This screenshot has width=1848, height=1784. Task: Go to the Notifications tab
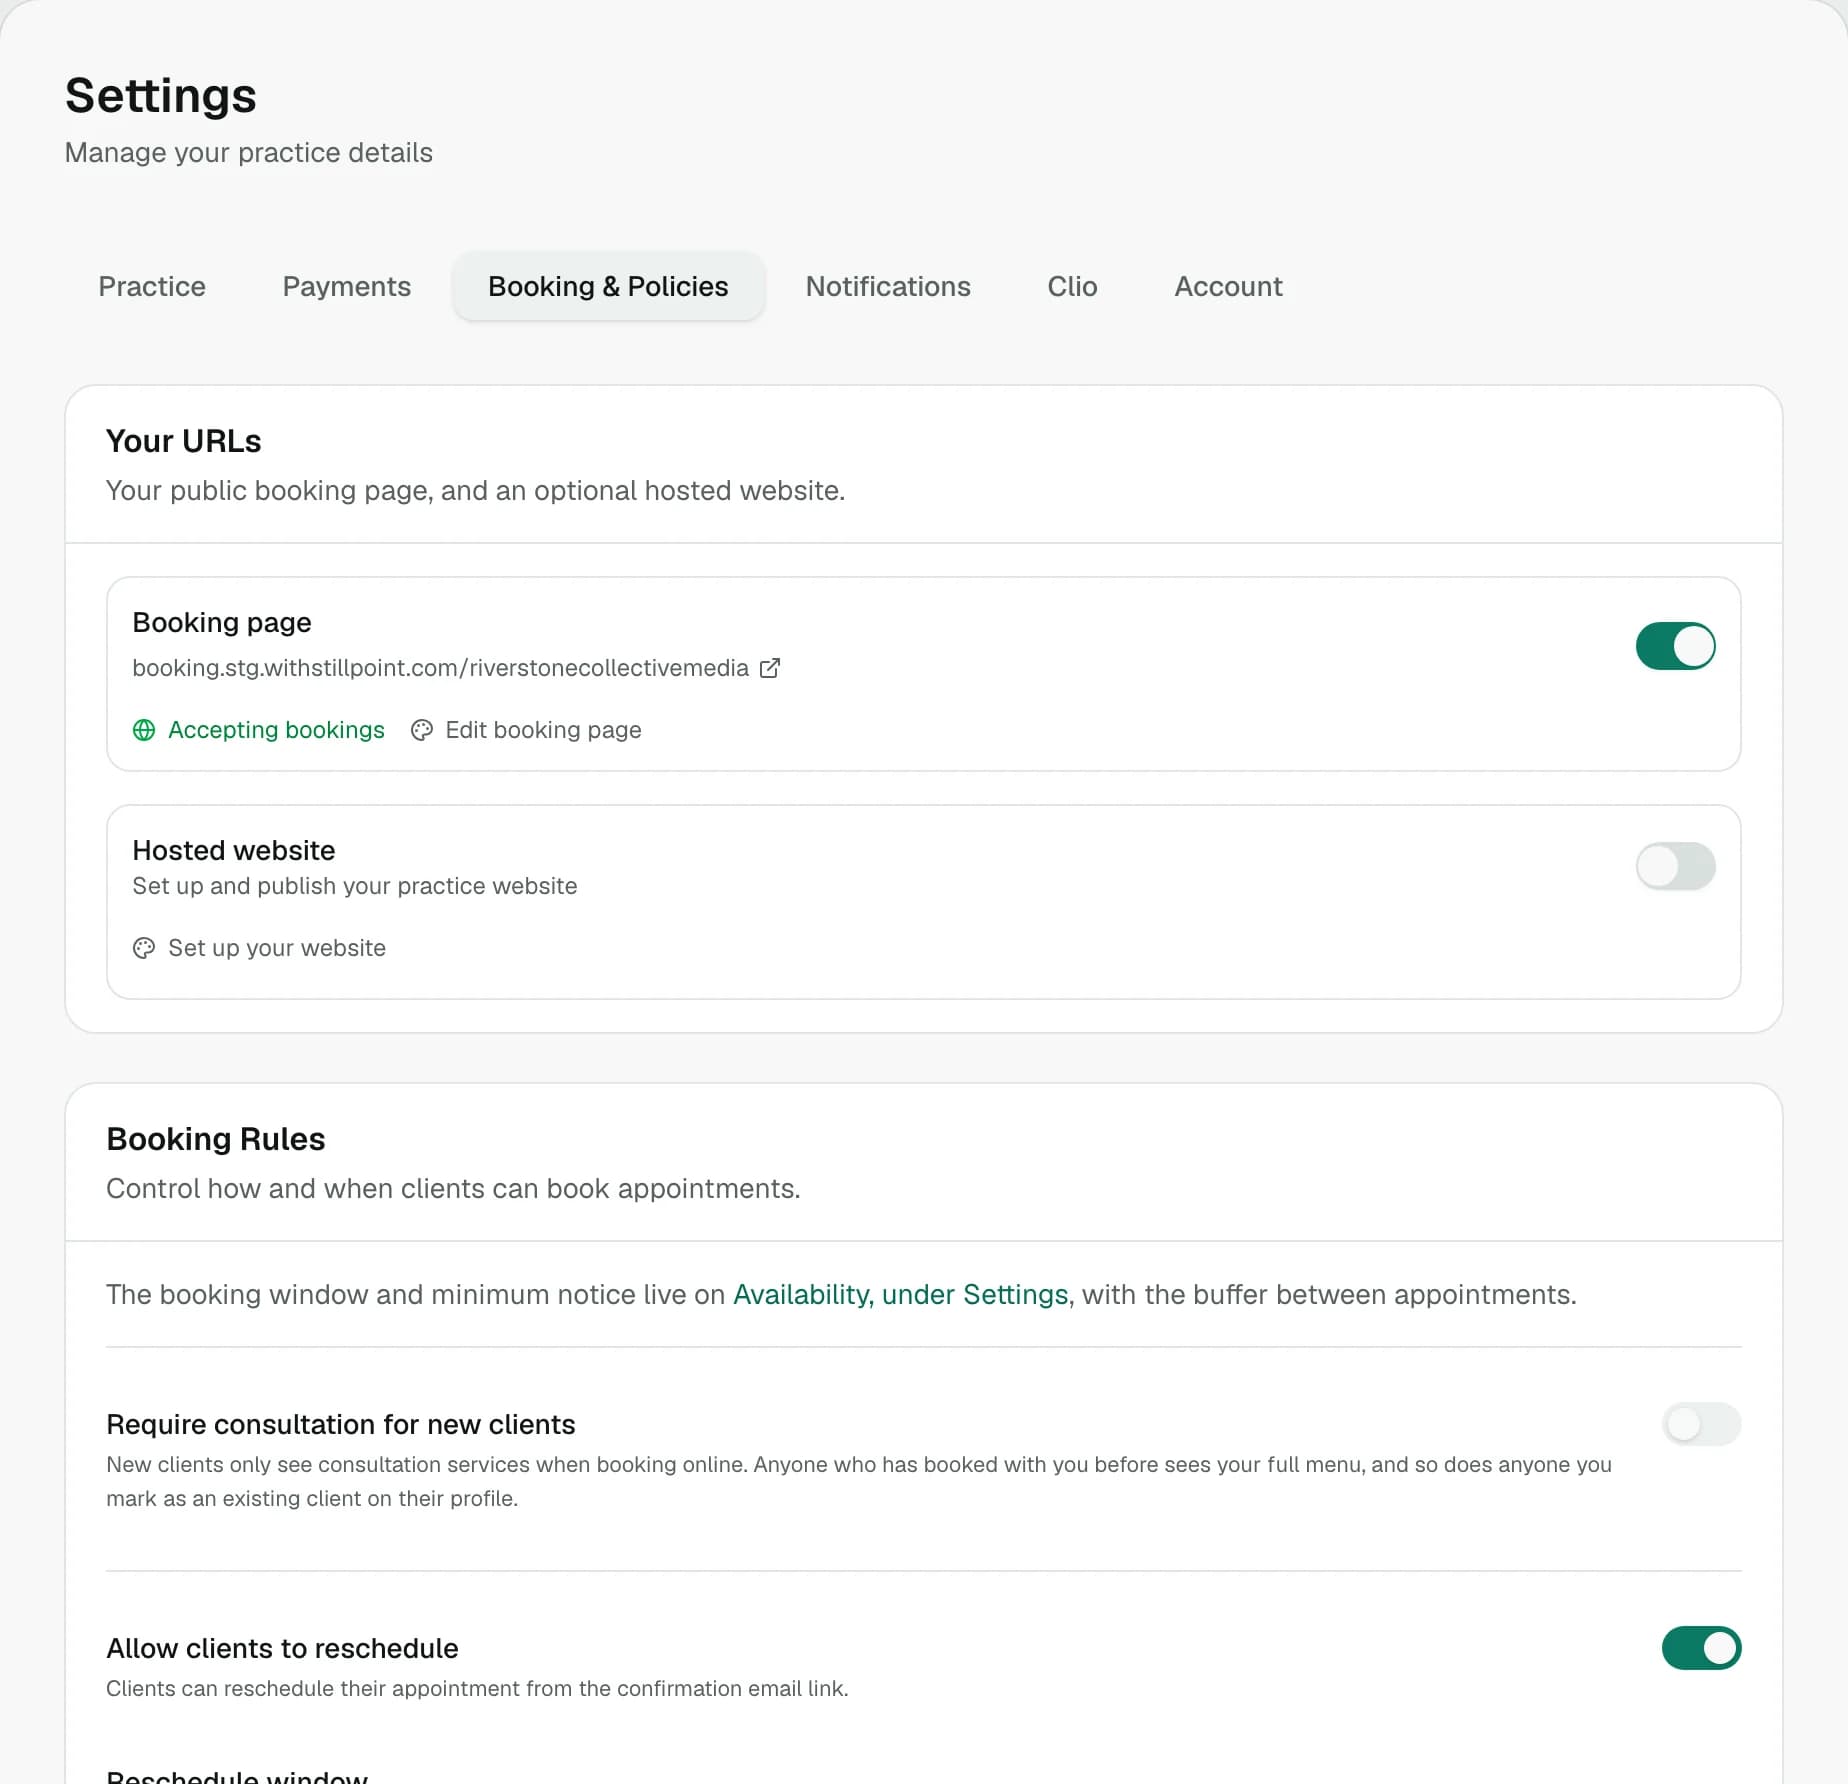click(888, 286)
